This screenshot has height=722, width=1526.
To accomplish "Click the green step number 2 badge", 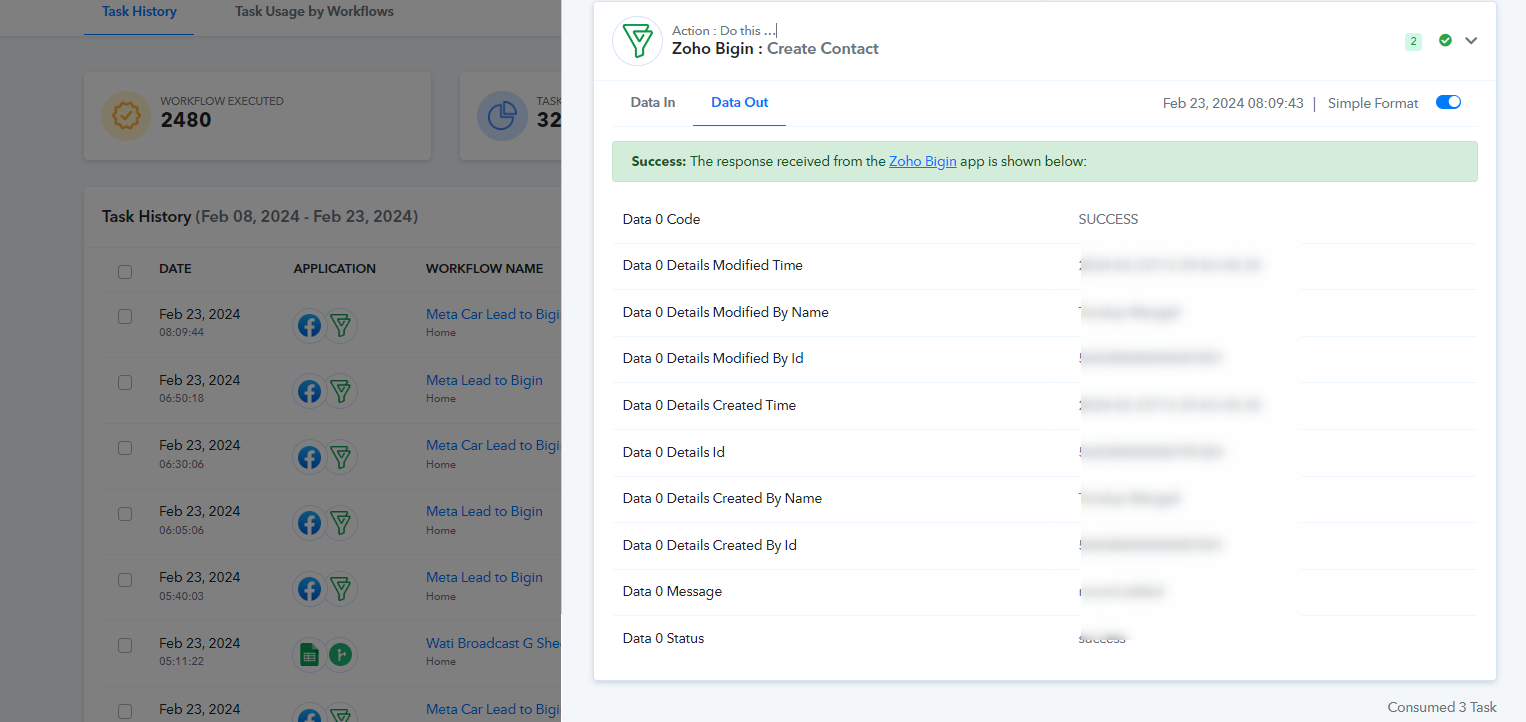I will coord(1413,41).
